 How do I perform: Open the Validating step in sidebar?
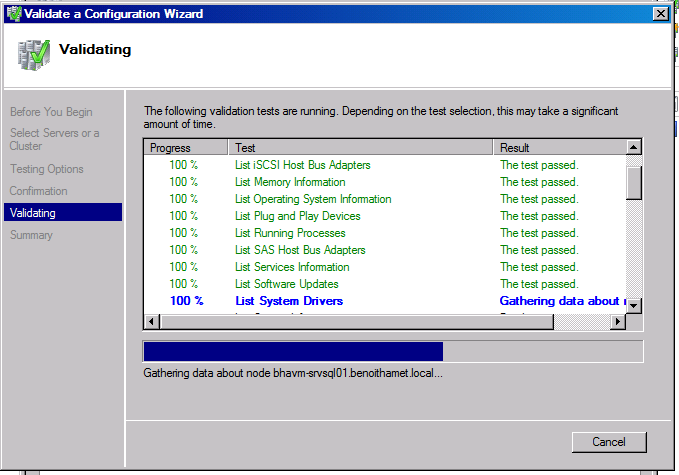tap(33, 213)
